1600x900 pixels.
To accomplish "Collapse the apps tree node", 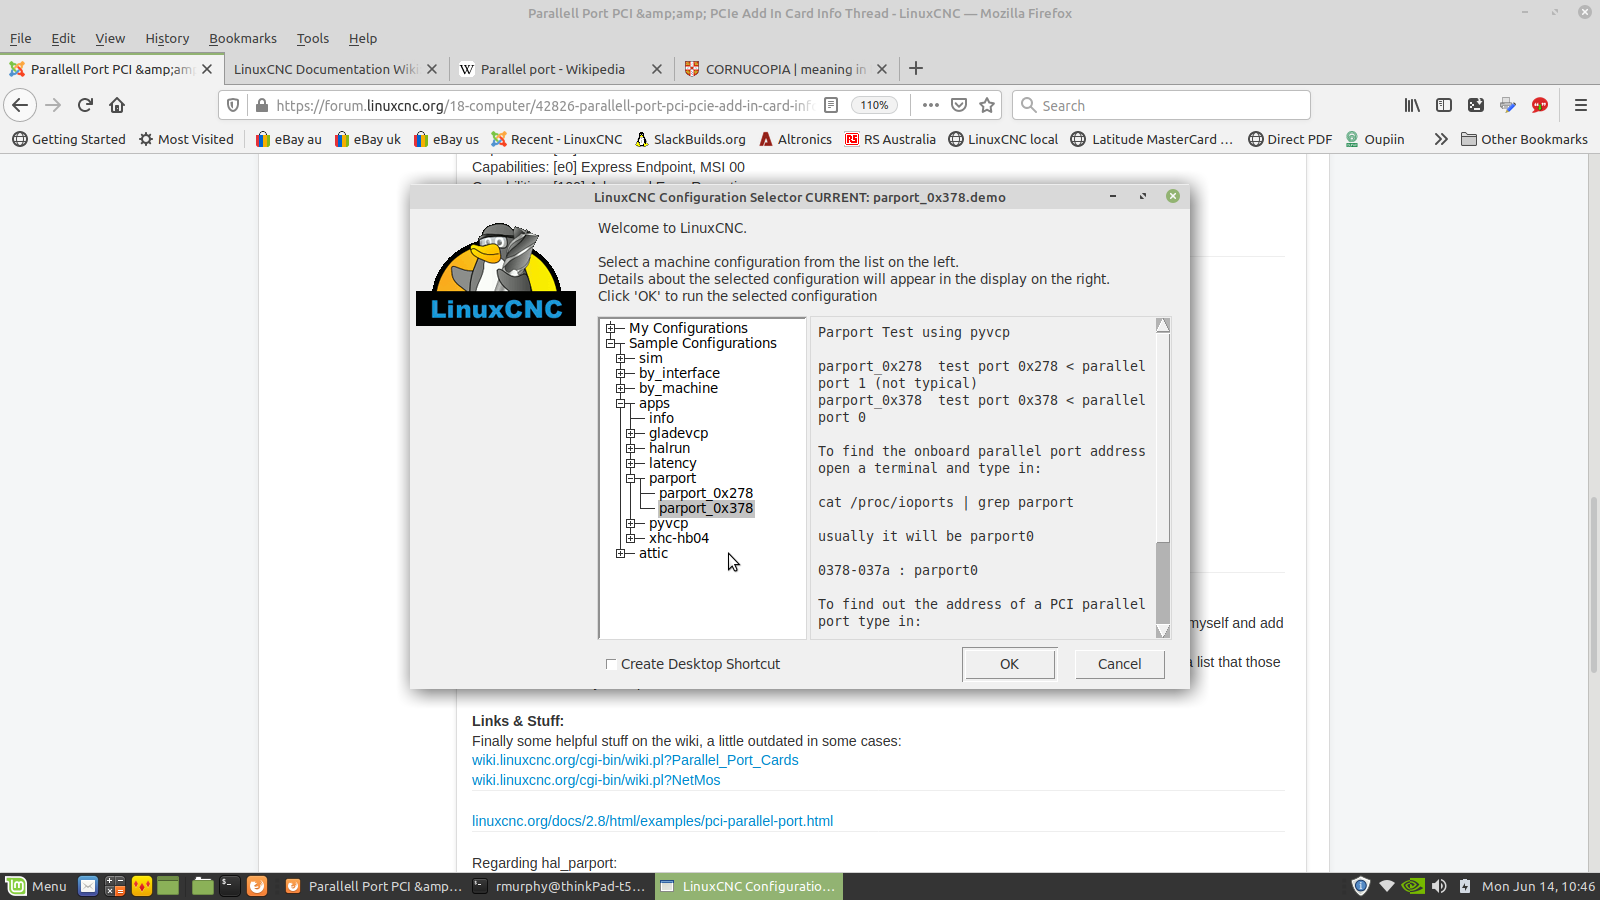I will coord(621,403).
